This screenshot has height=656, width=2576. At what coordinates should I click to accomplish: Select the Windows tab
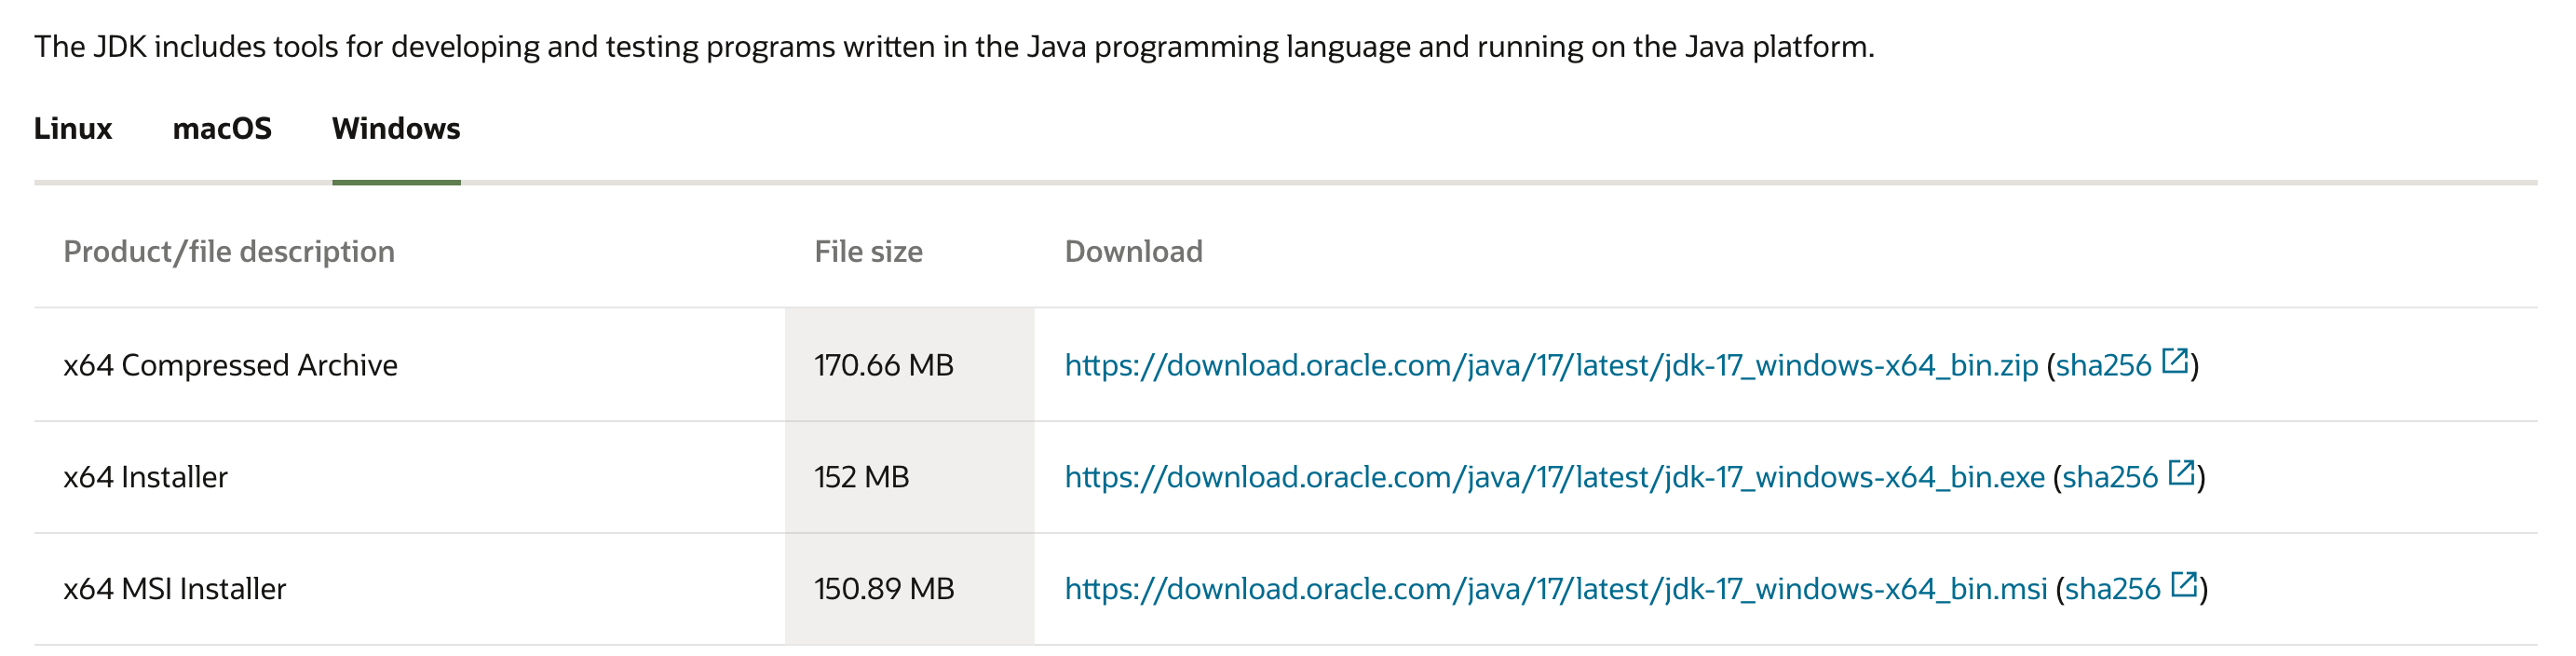(x=396, y=129)
